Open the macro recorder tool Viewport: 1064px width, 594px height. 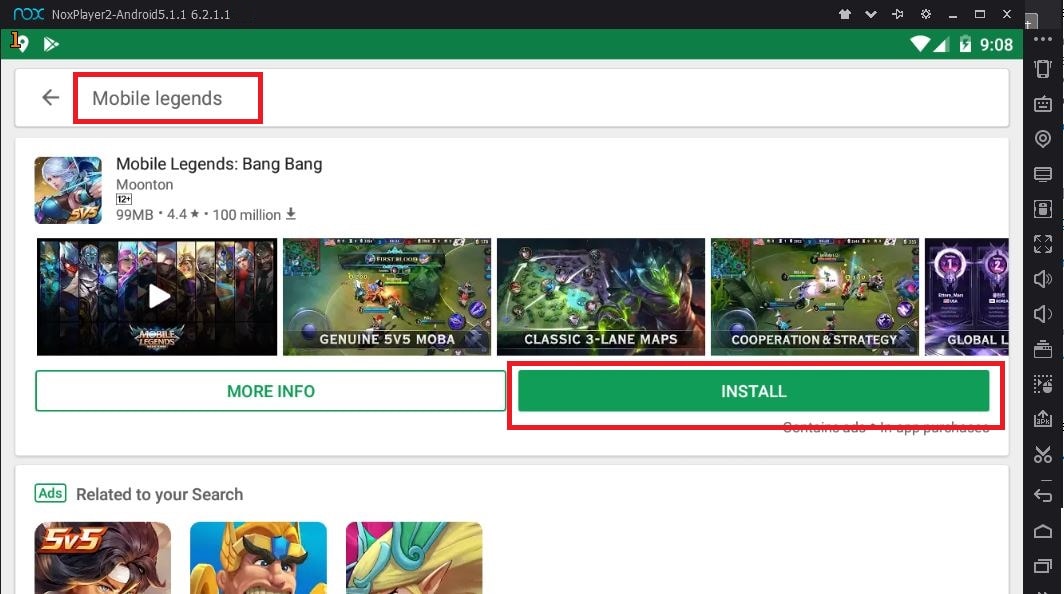1043,384
